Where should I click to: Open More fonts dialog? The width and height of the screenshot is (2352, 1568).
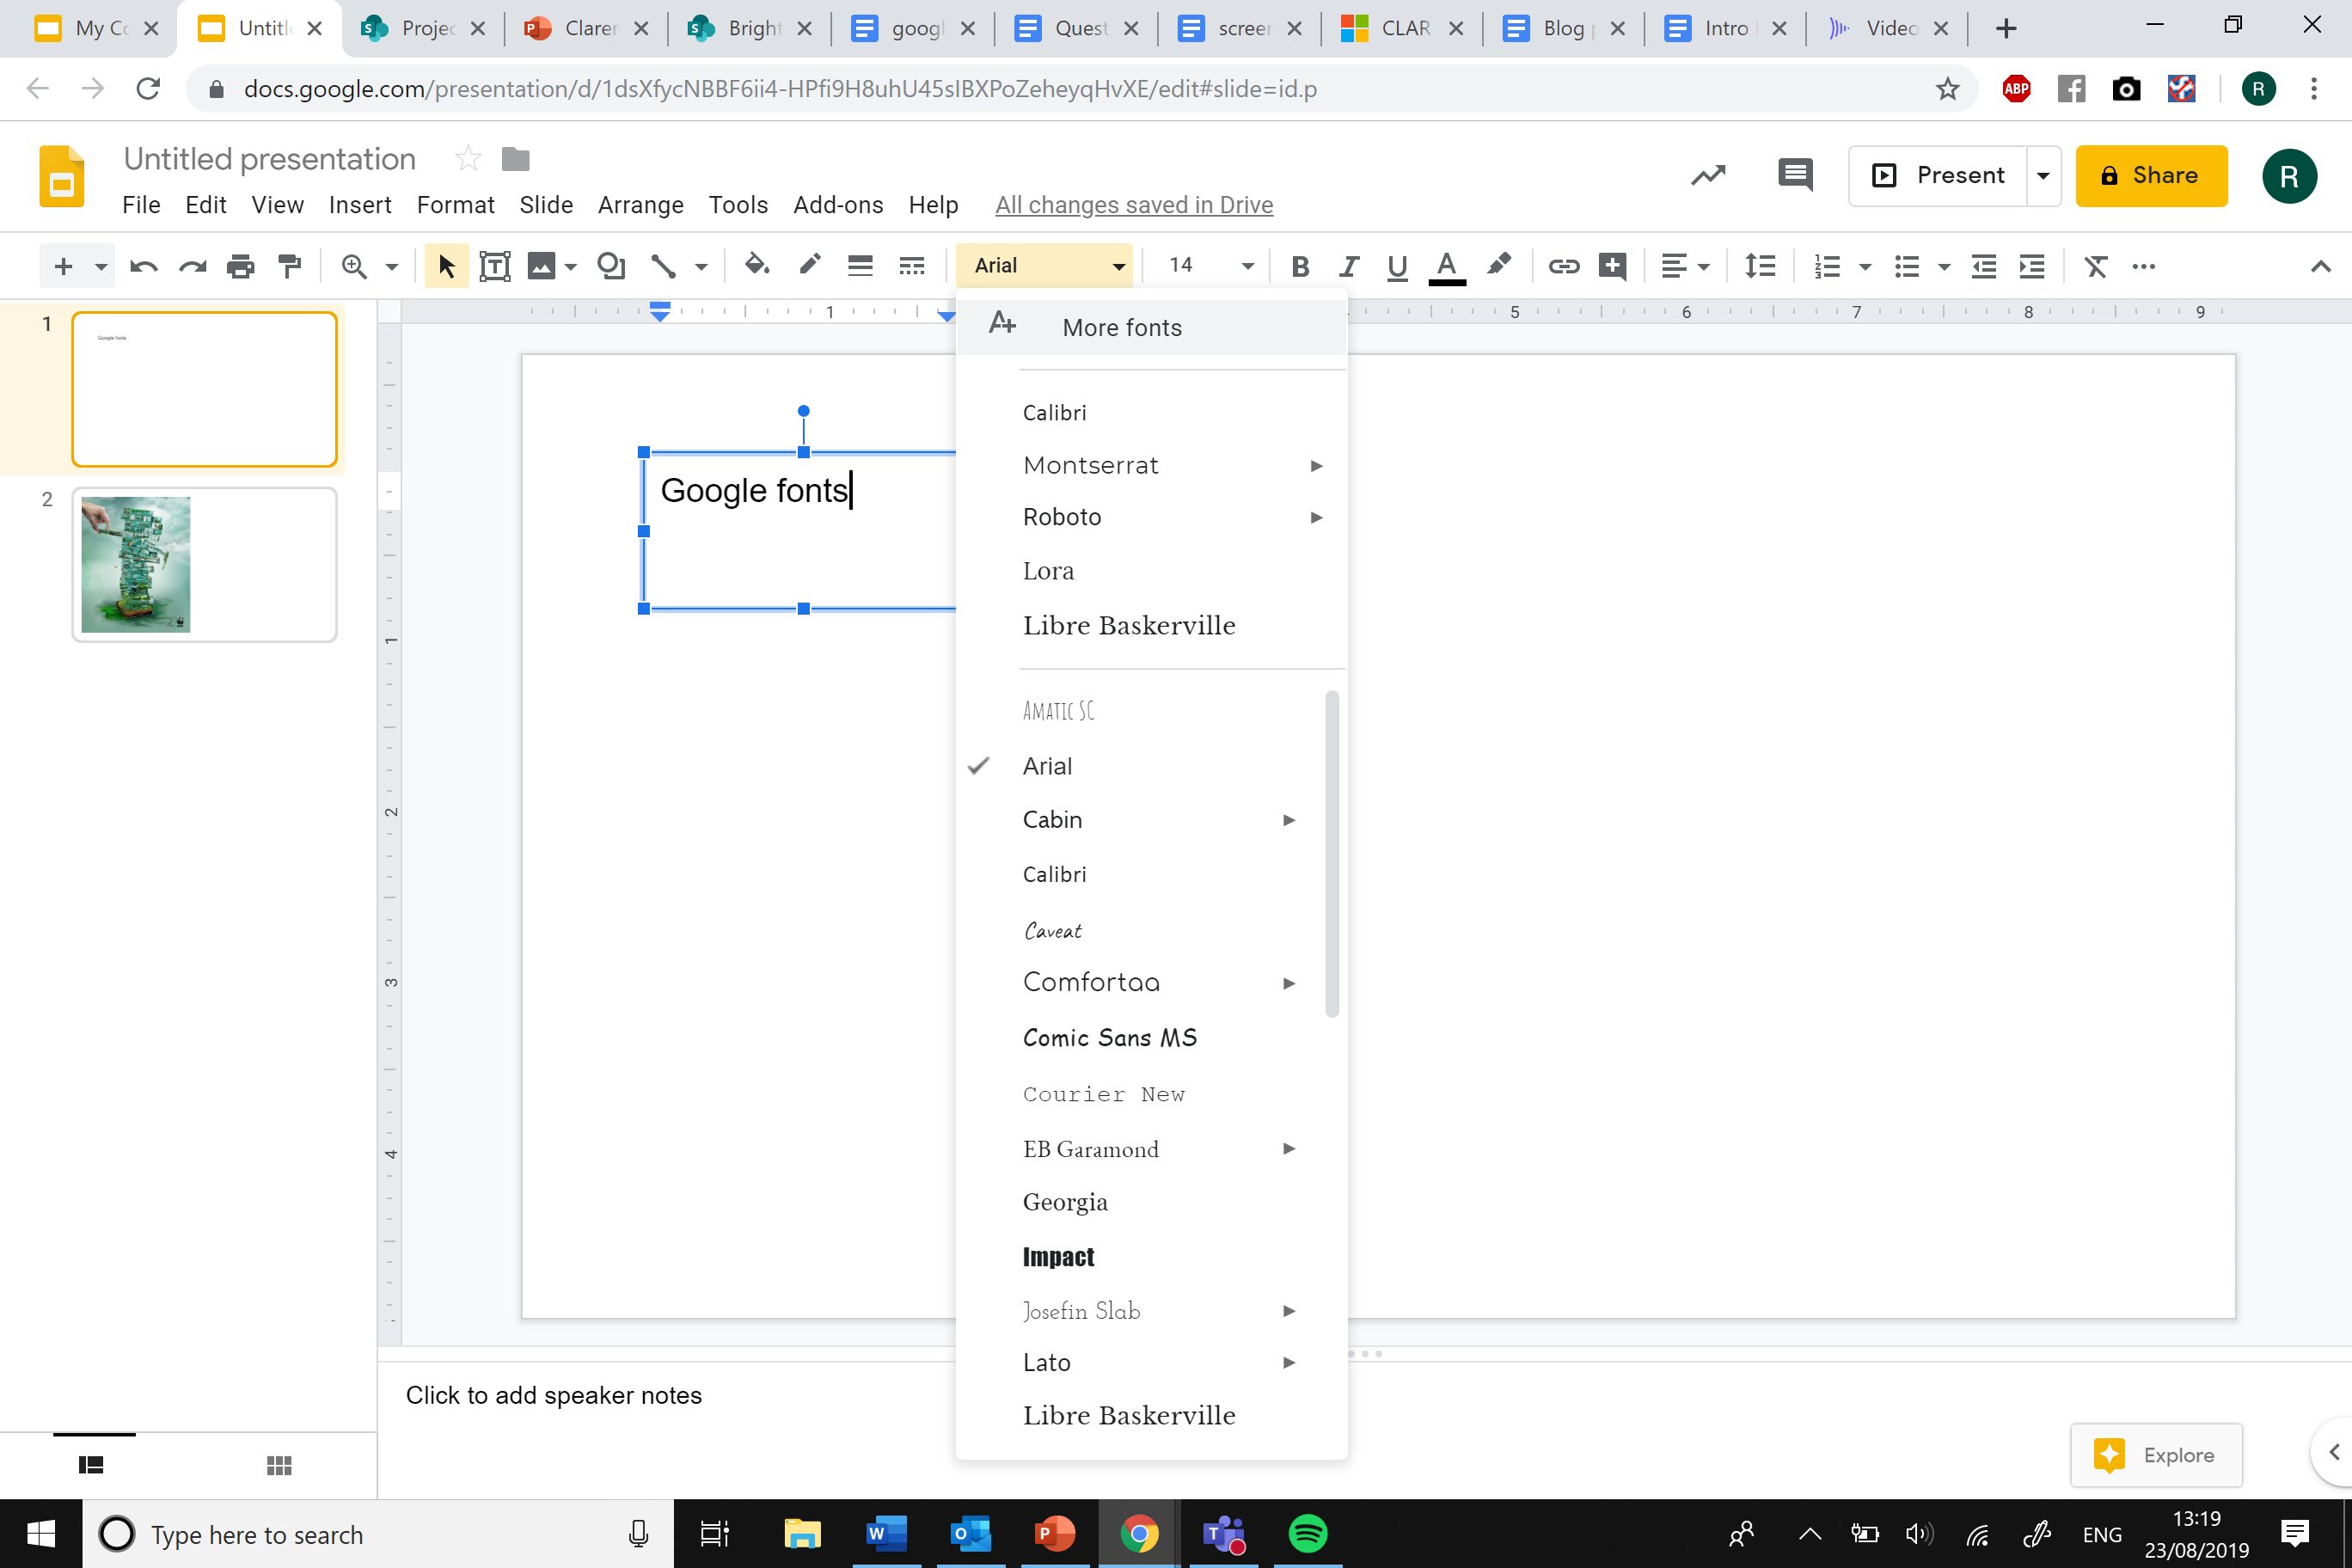(x=1120, y=328)
